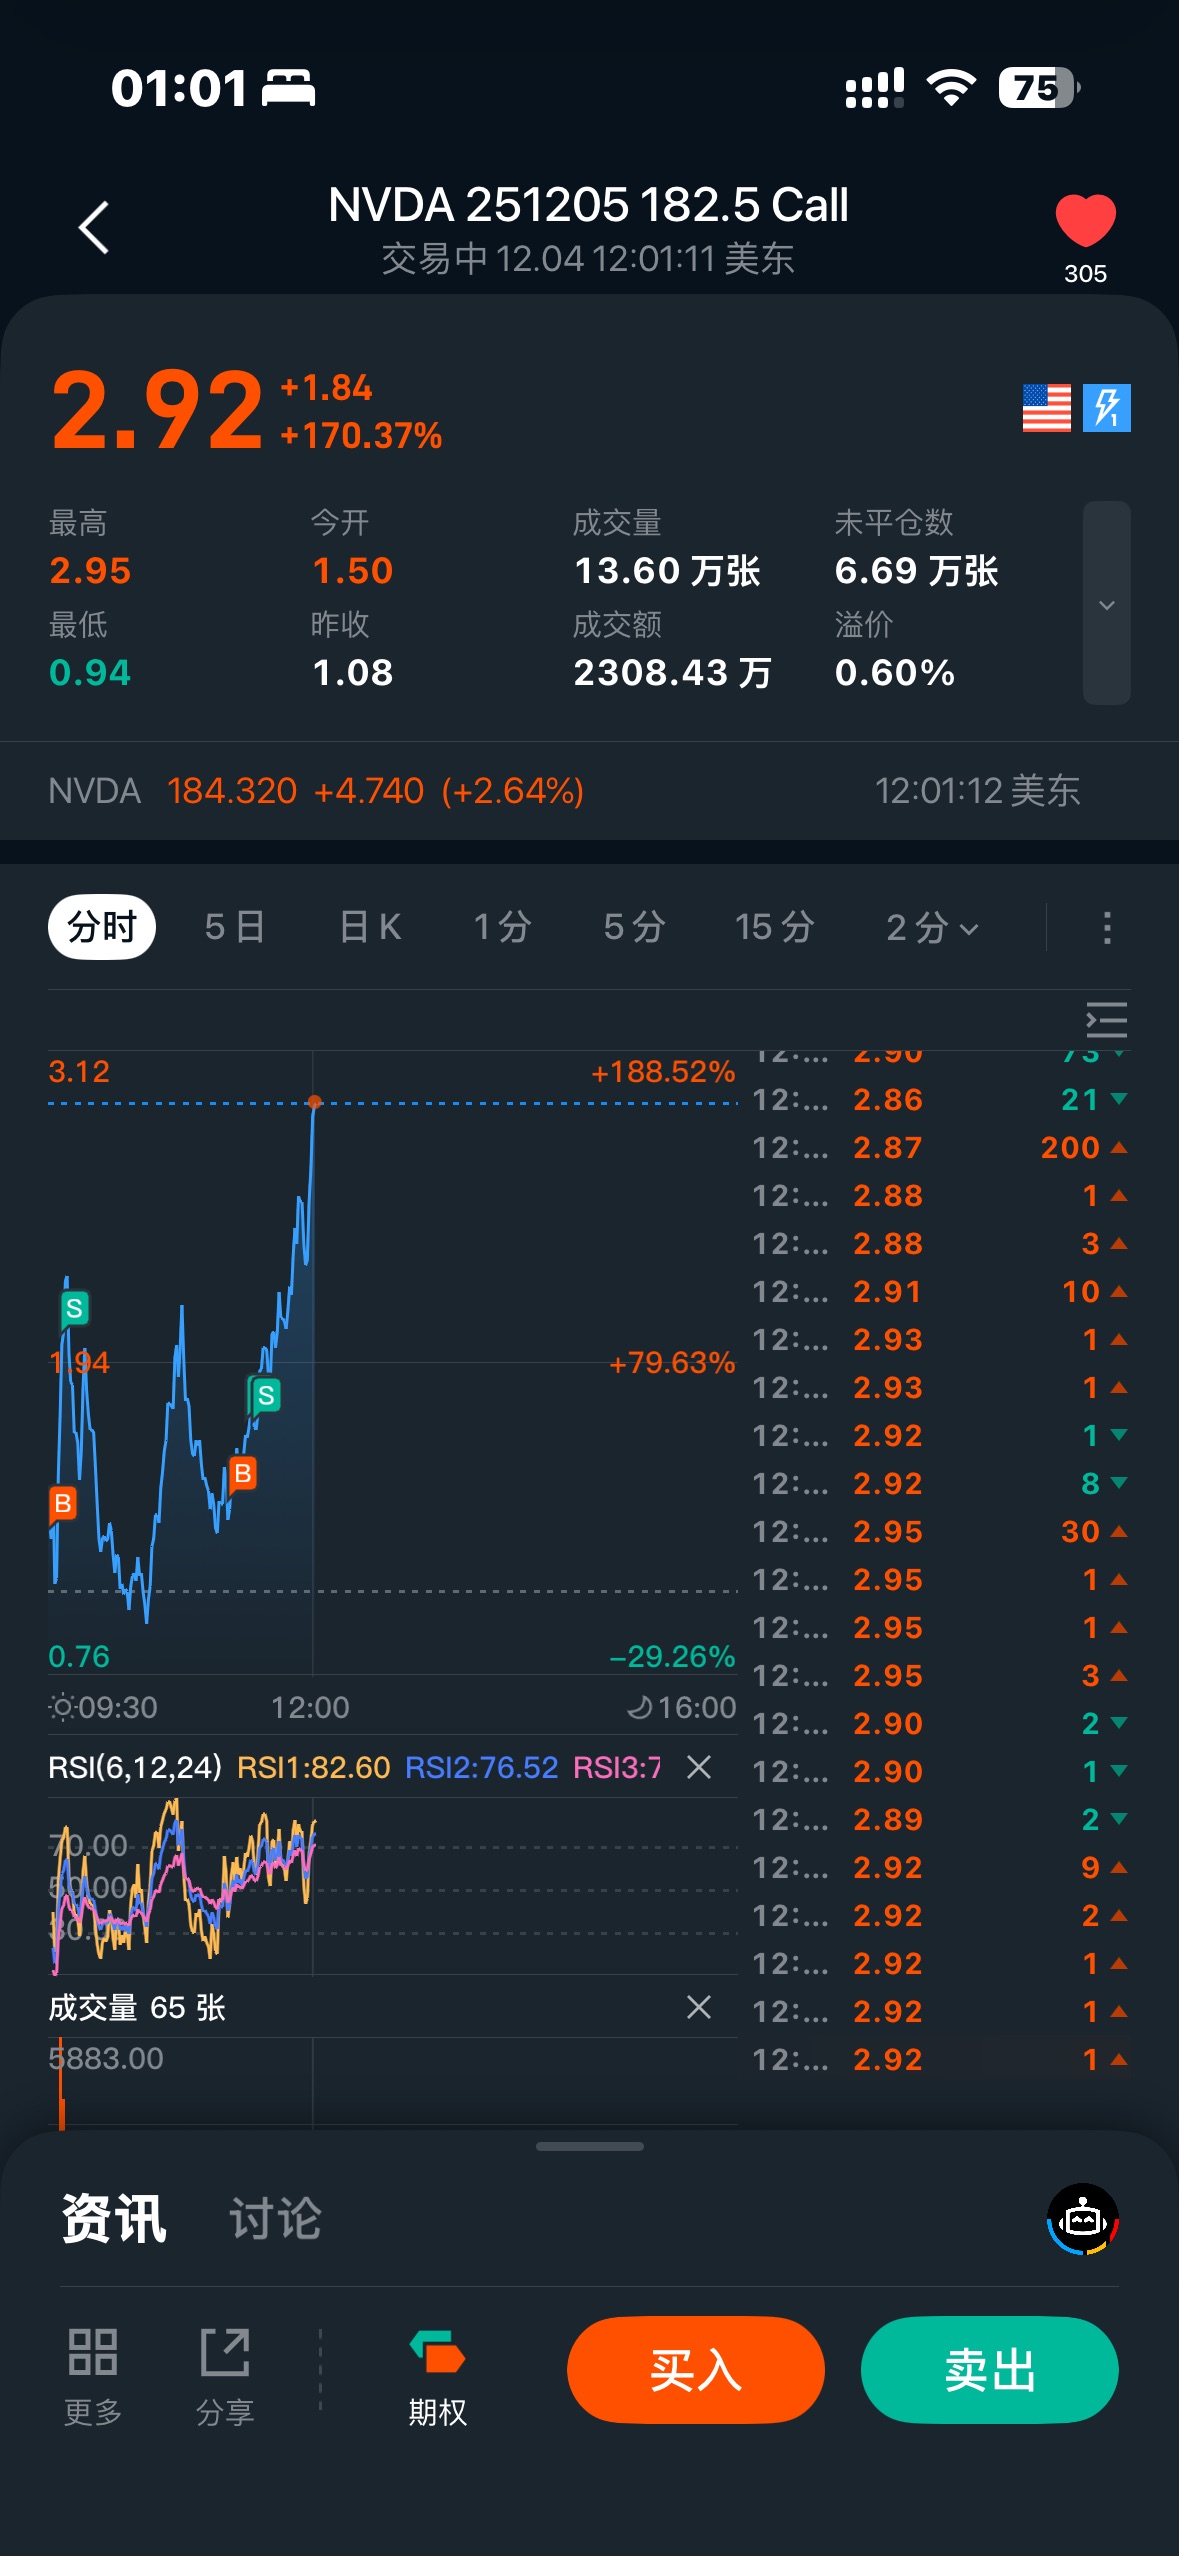Tap the US flag market icon
Image resolution: width=1179 pixels, height=2556 pixels.
[1046, 408]
